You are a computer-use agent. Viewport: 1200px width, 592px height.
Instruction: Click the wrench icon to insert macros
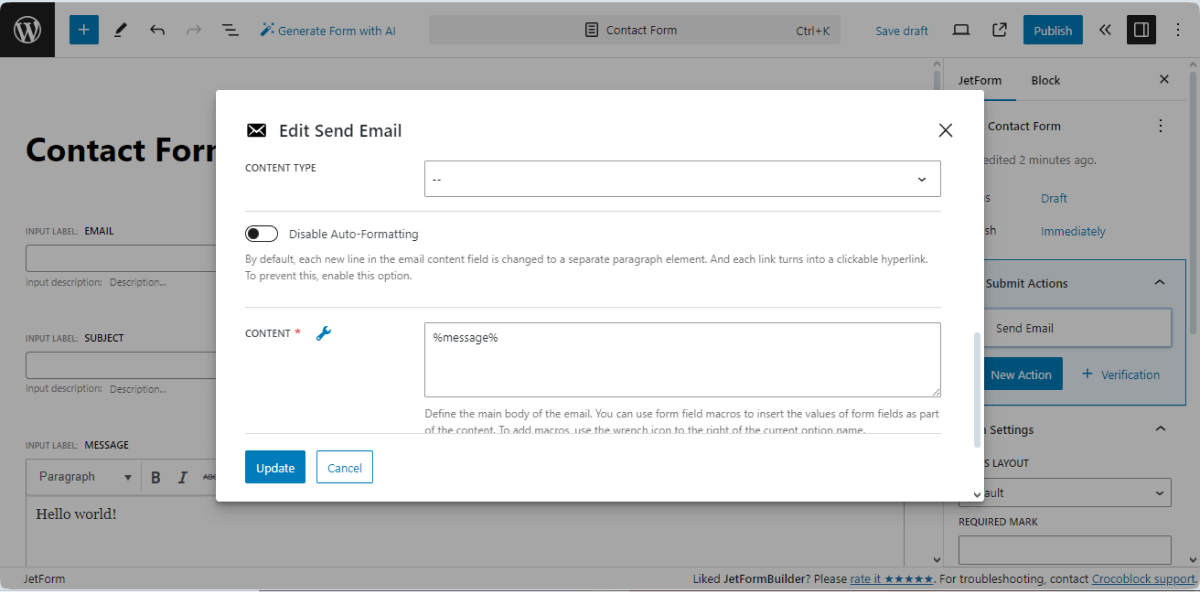pyautogui.click(x=323, y=333)
